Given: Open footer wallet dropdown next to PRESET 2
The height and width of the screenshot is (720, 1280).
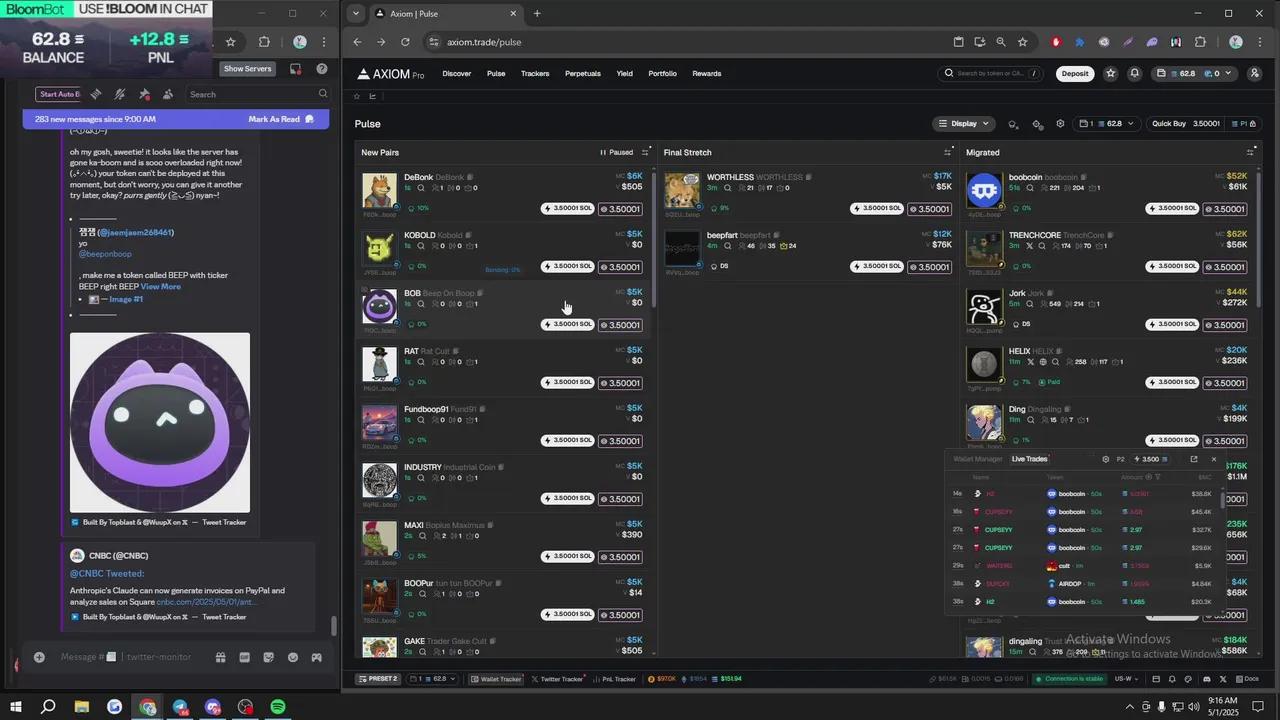Looking at the screenshot, I should (x=433, y=679).
